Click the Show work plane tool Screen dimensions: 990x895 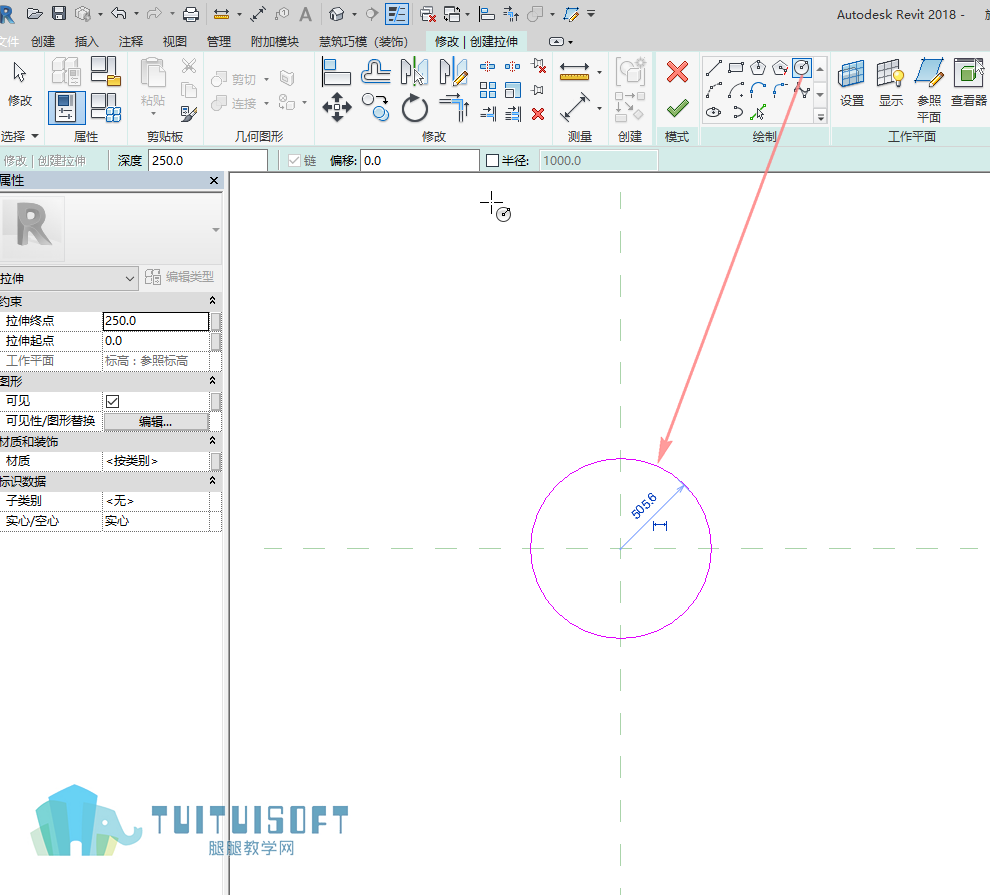tap(890, 82)
